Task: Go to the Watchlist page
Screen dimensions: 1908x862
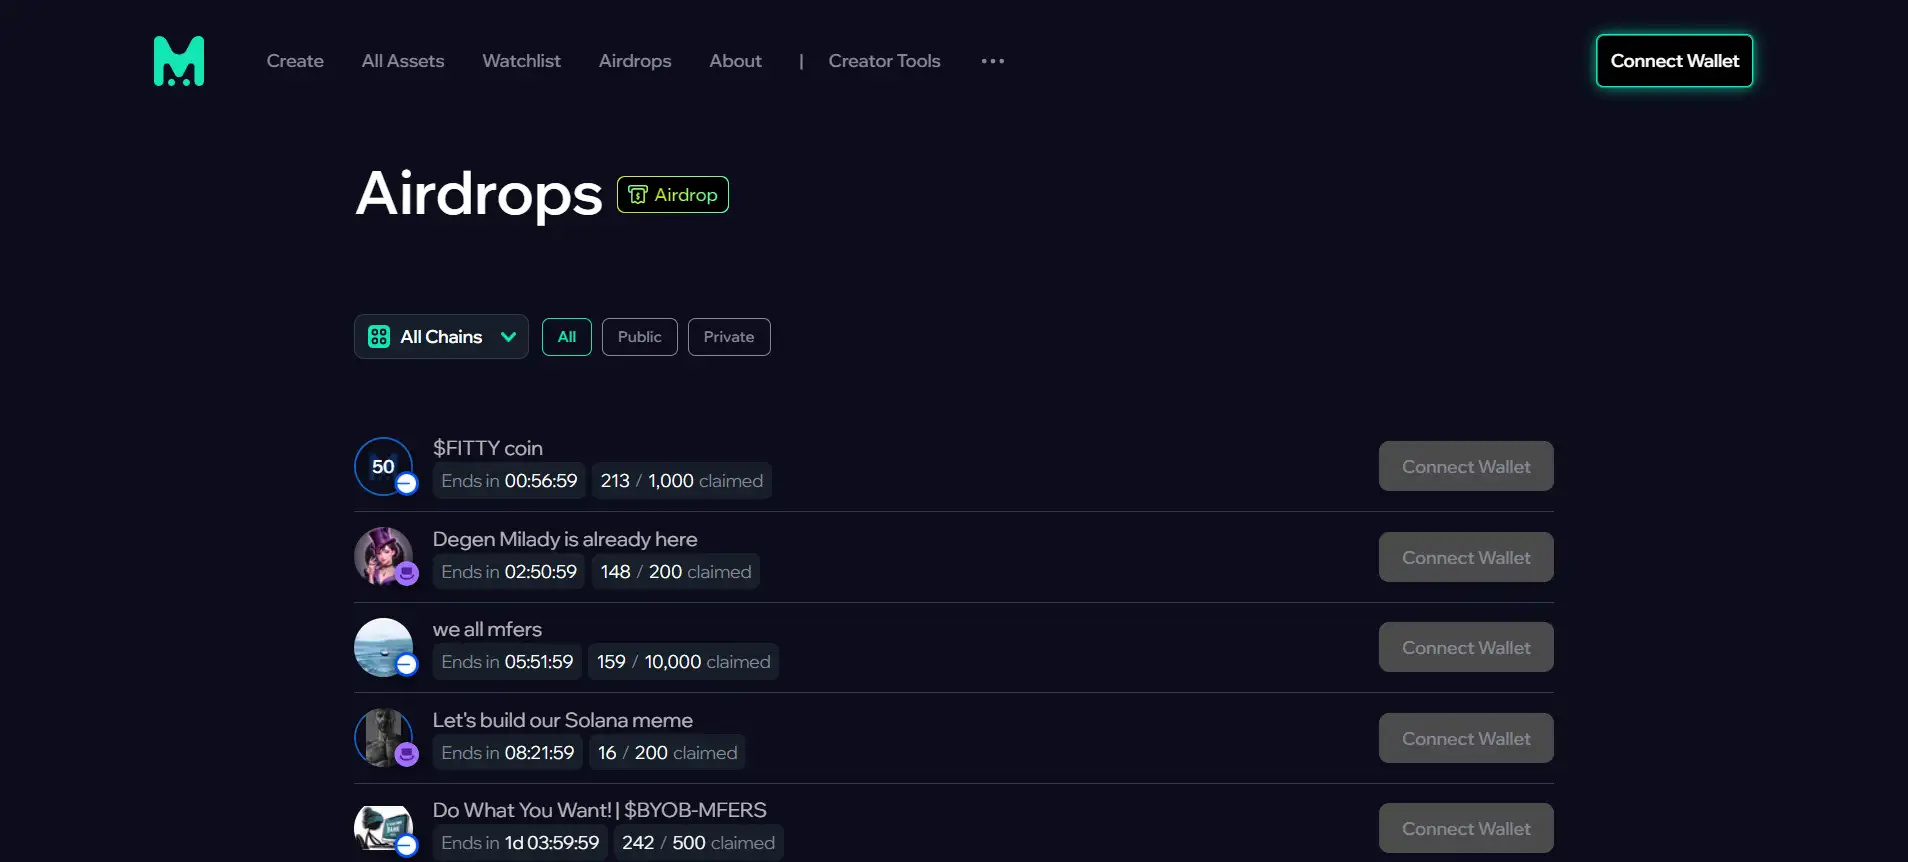Action: 521,61
